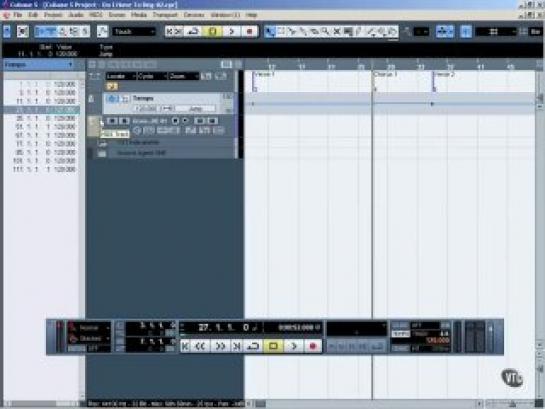545x409 pixels.
Task: Toggle Cycle button in top toolbar
Action: point(193,32)
